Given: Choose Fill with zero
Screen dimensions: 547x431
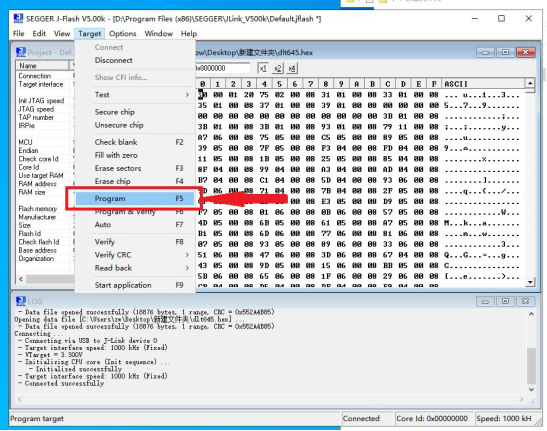Looking at the screenshot, I should [x=135, y=155].
